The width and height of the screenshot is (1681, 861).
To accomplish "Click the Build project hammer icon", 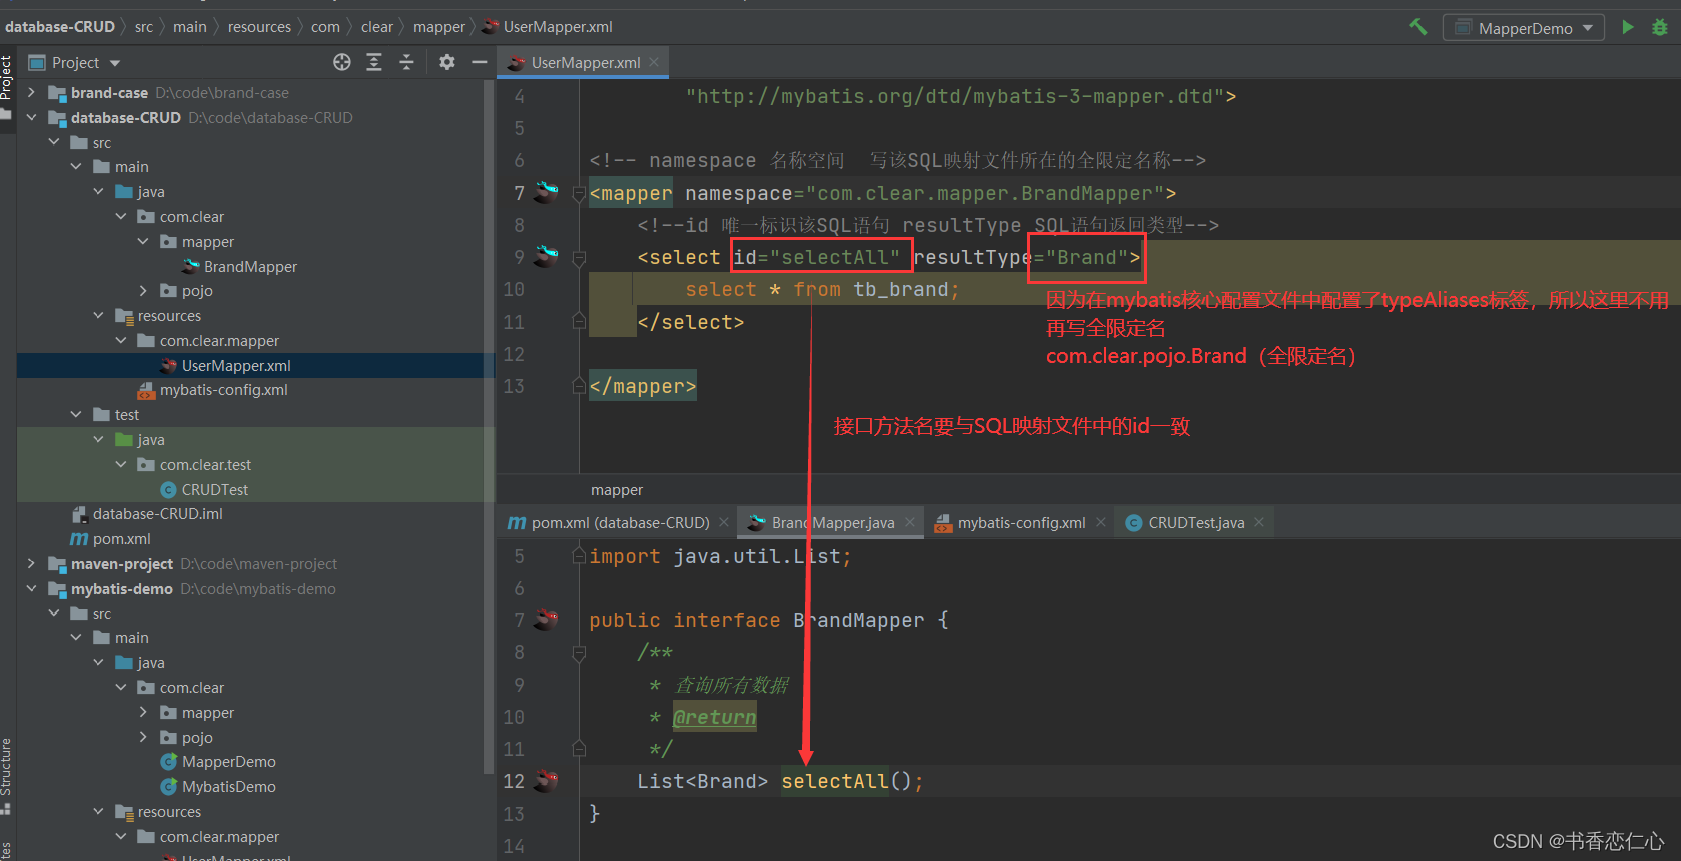I will (x=1418, y=27).
